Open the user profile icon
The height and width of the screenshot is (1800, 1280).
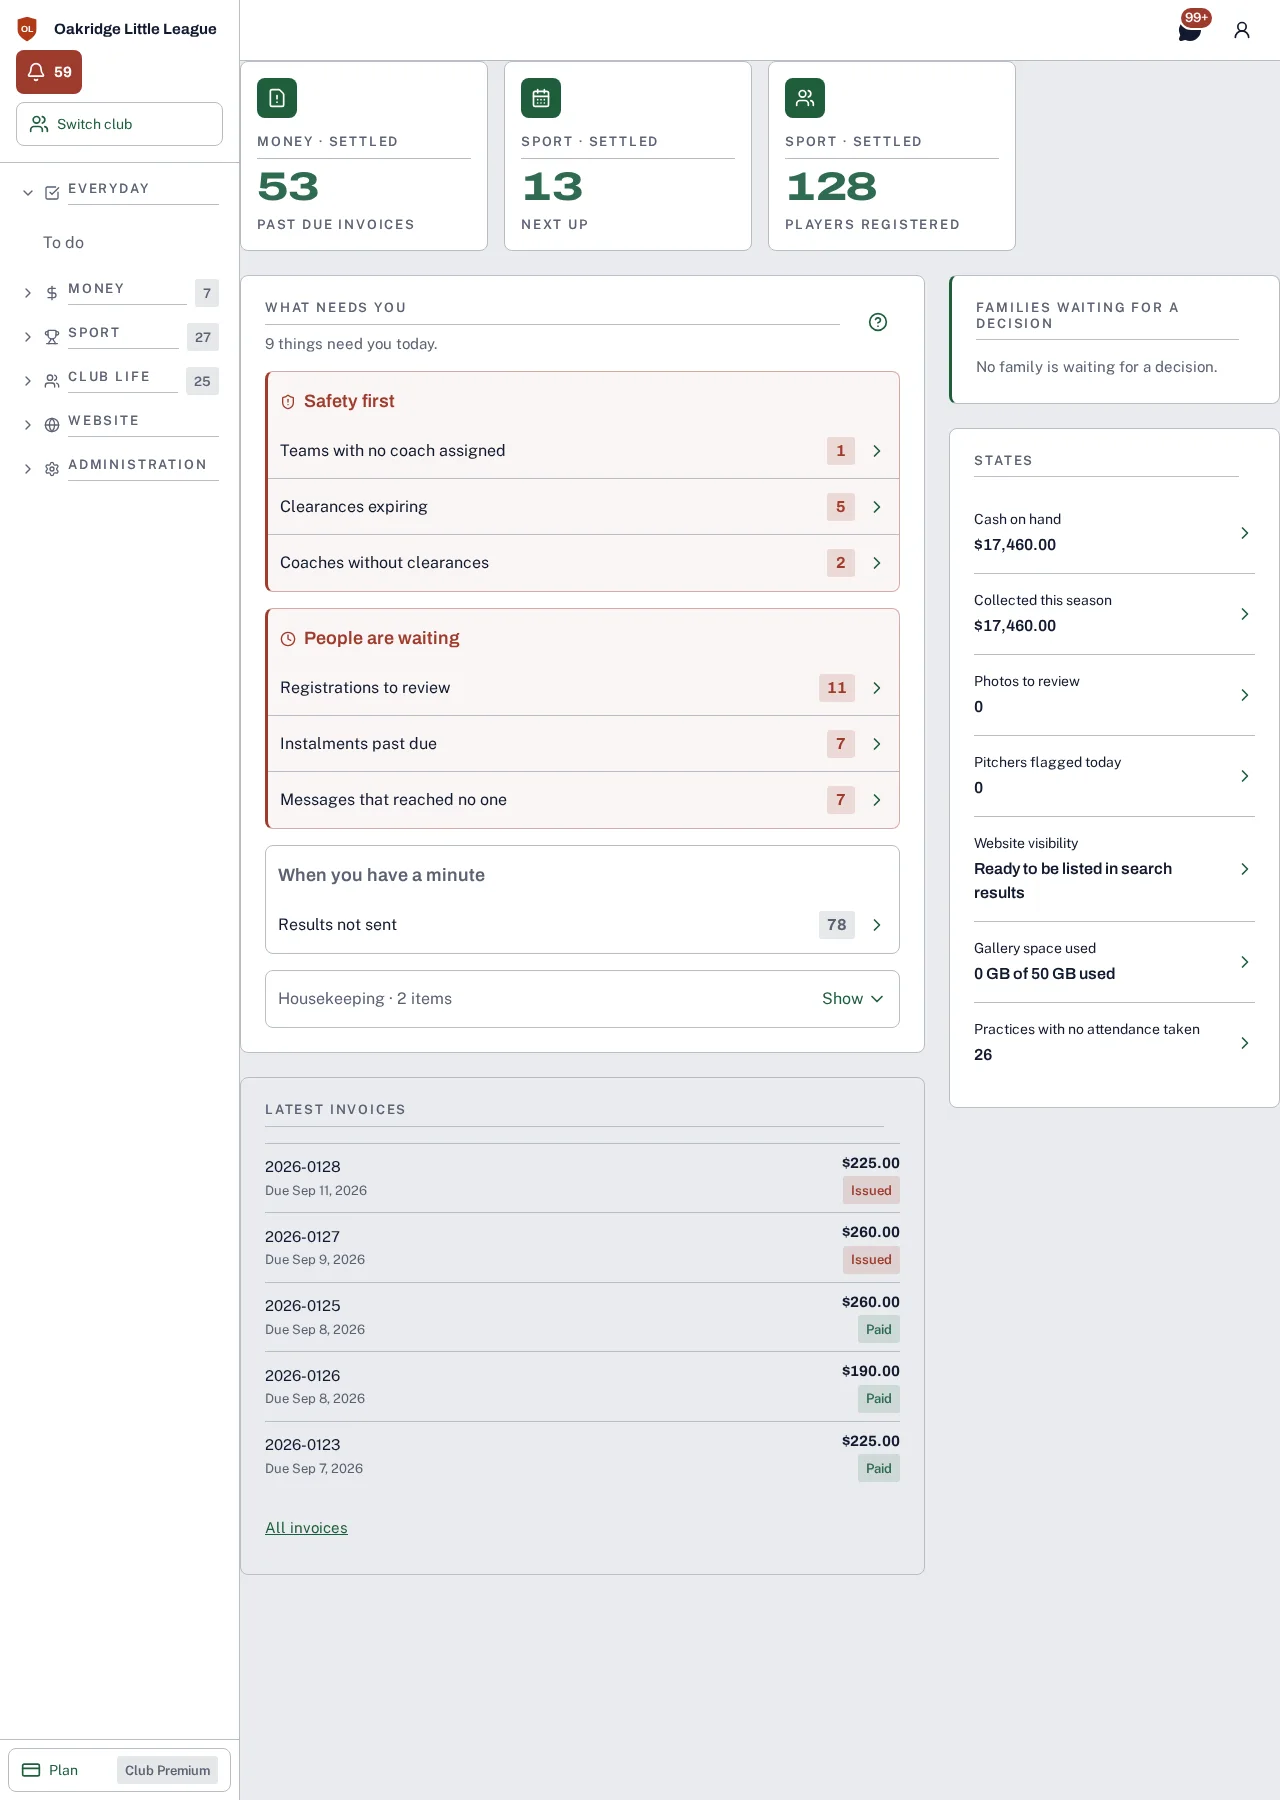[1242, 30]
